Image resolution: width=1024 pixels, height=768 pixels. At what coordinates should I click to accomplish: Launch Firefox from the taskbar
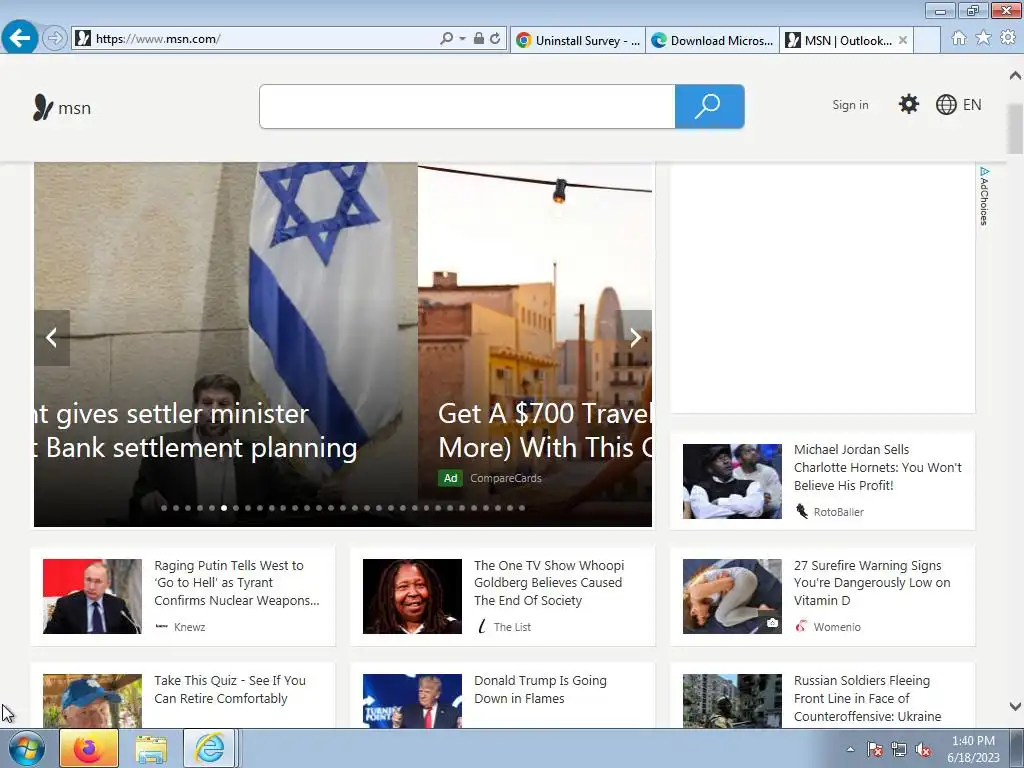[x=89, y=748]
